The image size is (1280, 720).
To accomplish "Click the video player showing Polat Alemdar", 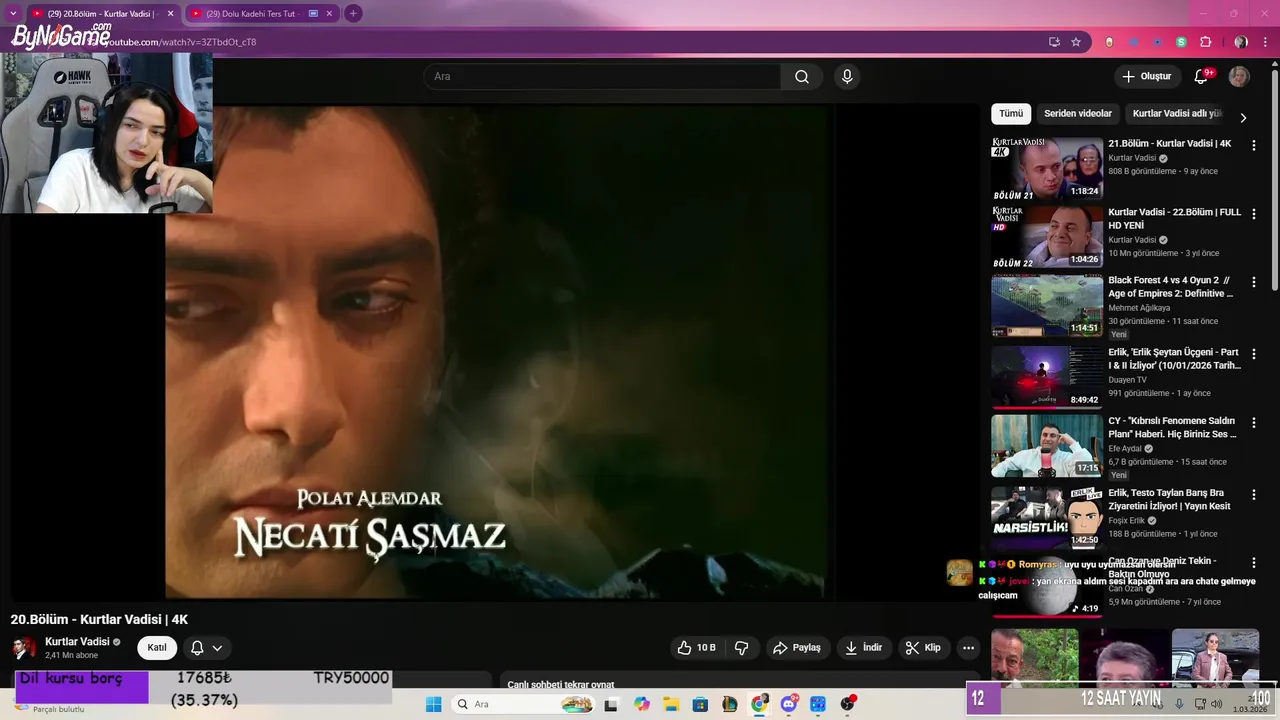I will coord(495,352).
